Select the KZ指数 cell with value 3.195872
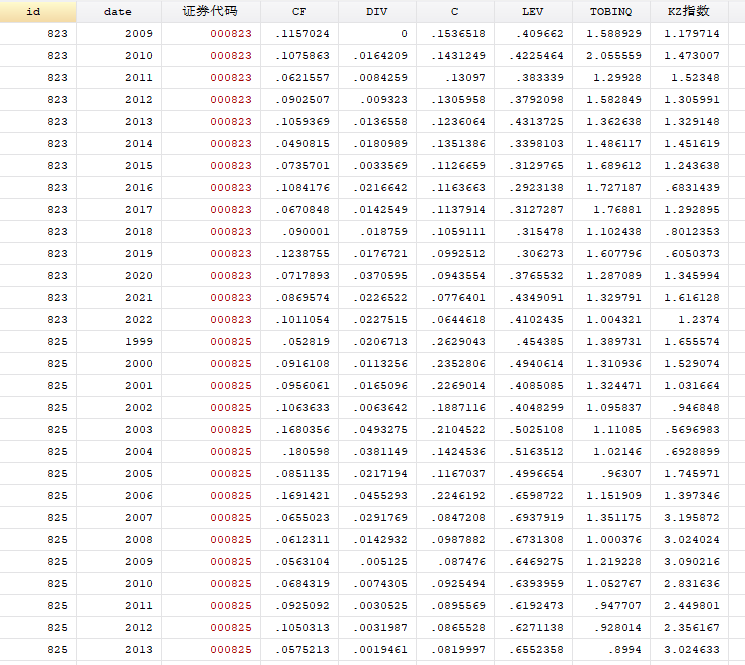This screenshot has height=665, width=745. pos(692,517)
